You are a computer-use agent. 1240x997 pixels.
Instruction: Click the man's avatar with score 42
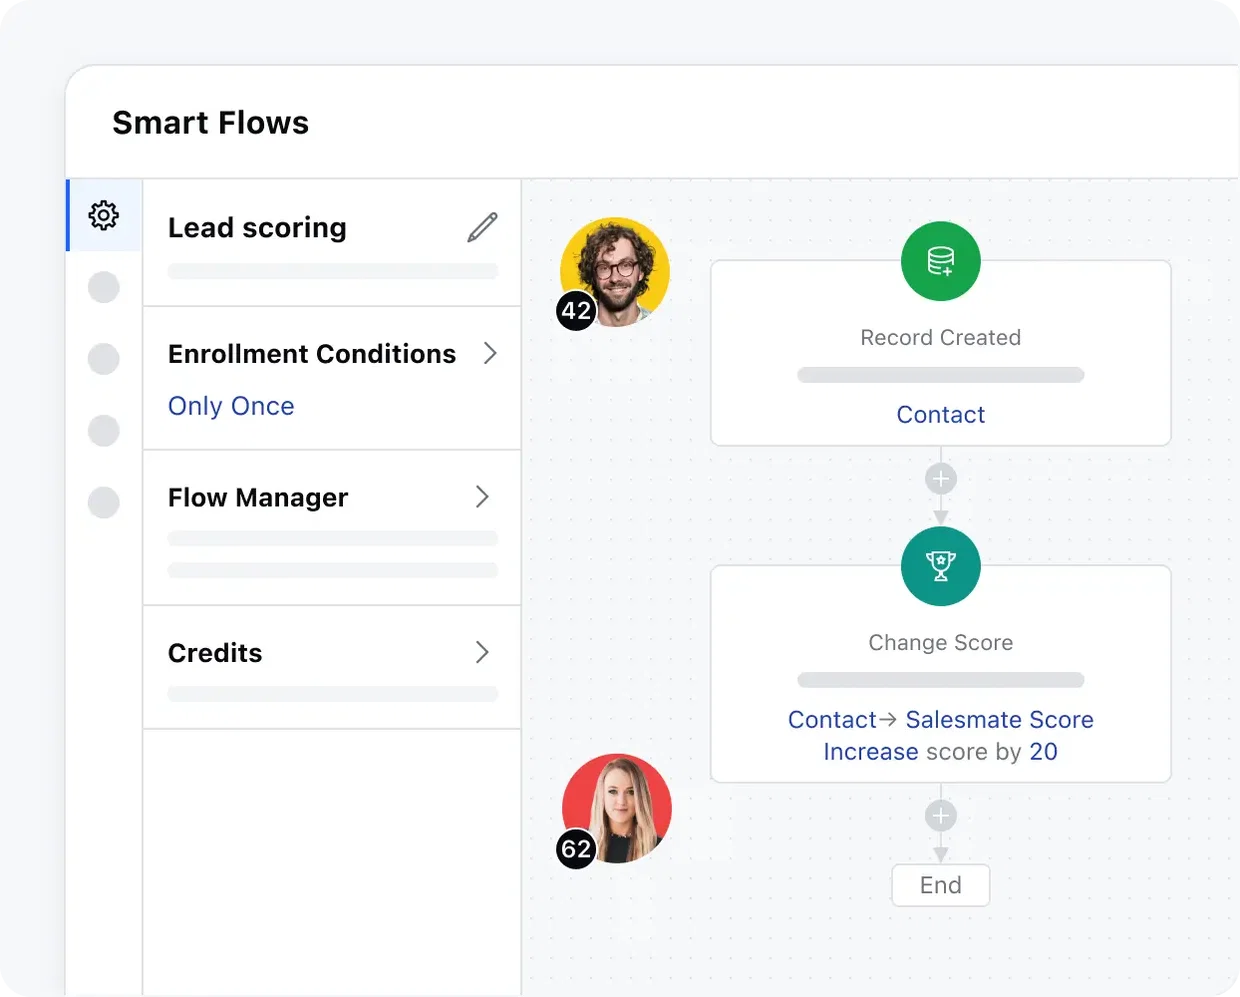tap(615, 271)
